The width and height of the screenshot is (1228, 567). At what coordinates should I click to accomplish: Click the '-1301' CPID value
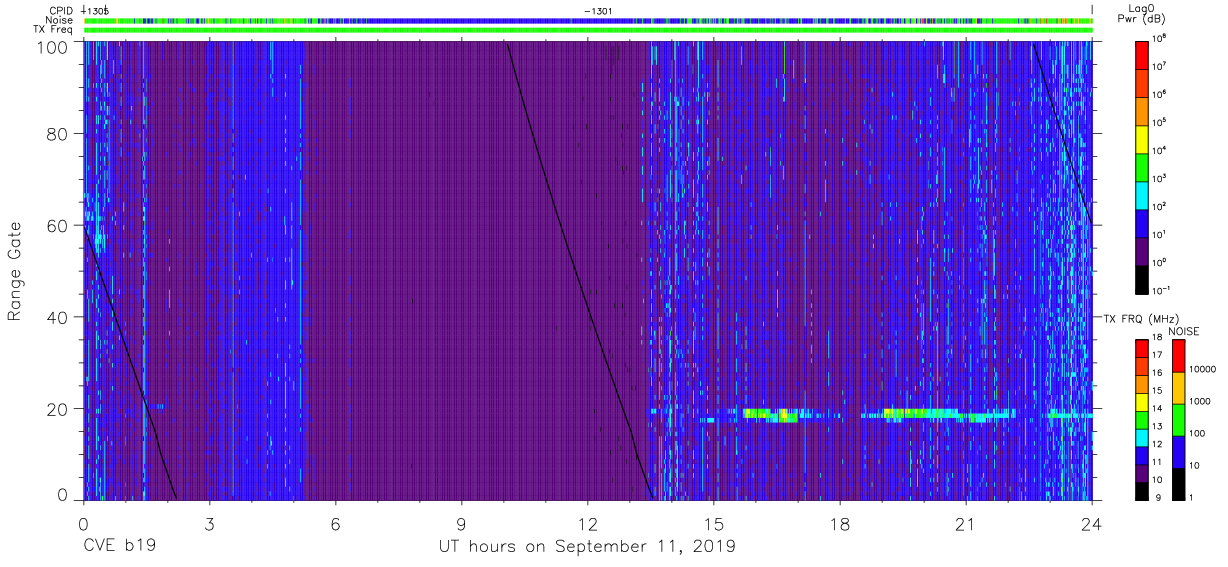click(599, 10)
